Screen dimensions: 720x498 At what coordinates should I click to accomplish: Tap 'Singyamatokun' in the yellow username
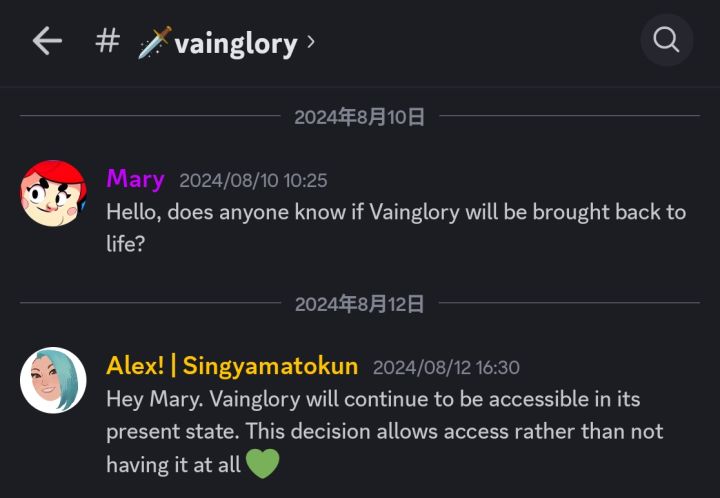tap(271, 366)
